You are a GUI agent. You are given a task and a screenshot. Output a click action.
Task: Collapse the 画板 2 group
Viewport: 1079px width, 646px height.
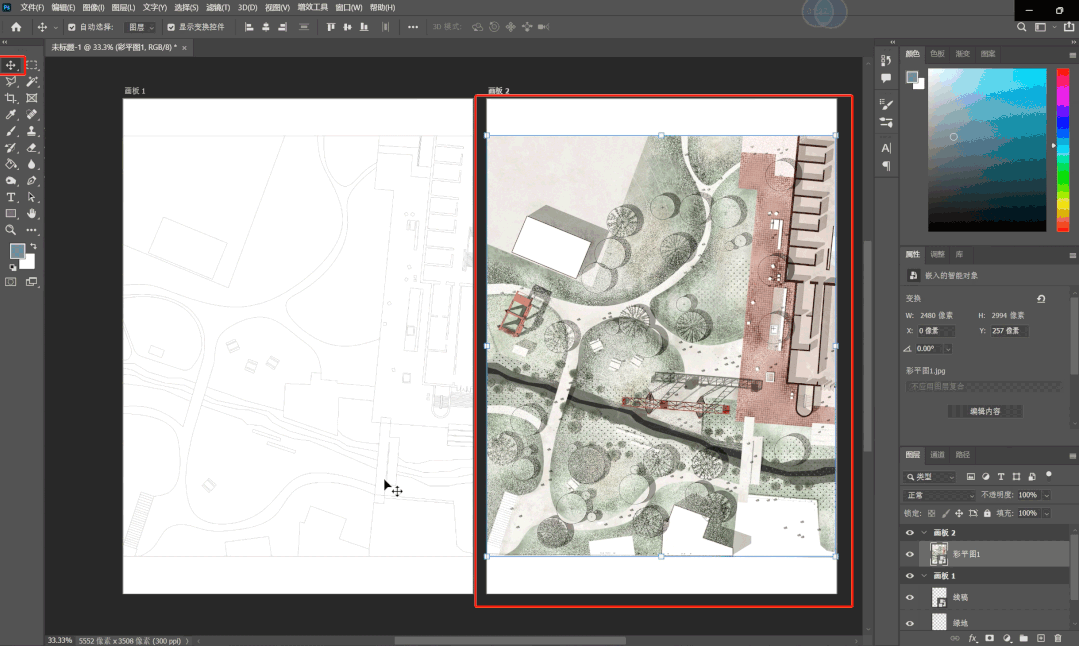923,533
